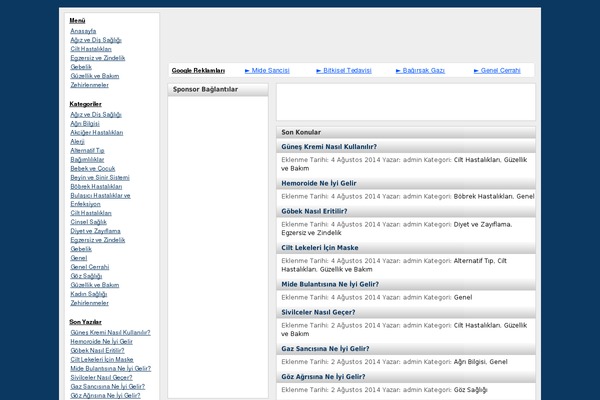Click the Bitkisel Tedavisi ad link
Image resolution: width=600 pixels, height=400 pixels.
344,70
